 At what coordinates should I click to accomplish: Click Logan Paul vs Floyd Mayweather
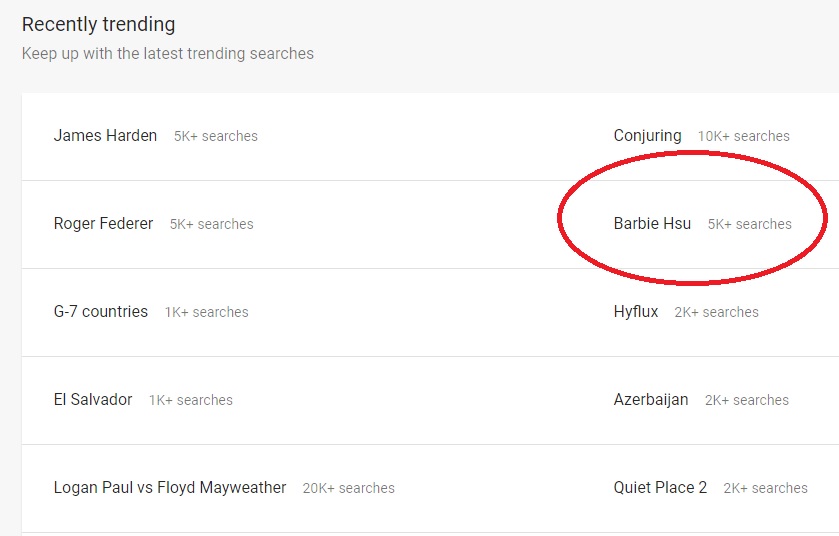pos(170,487)
